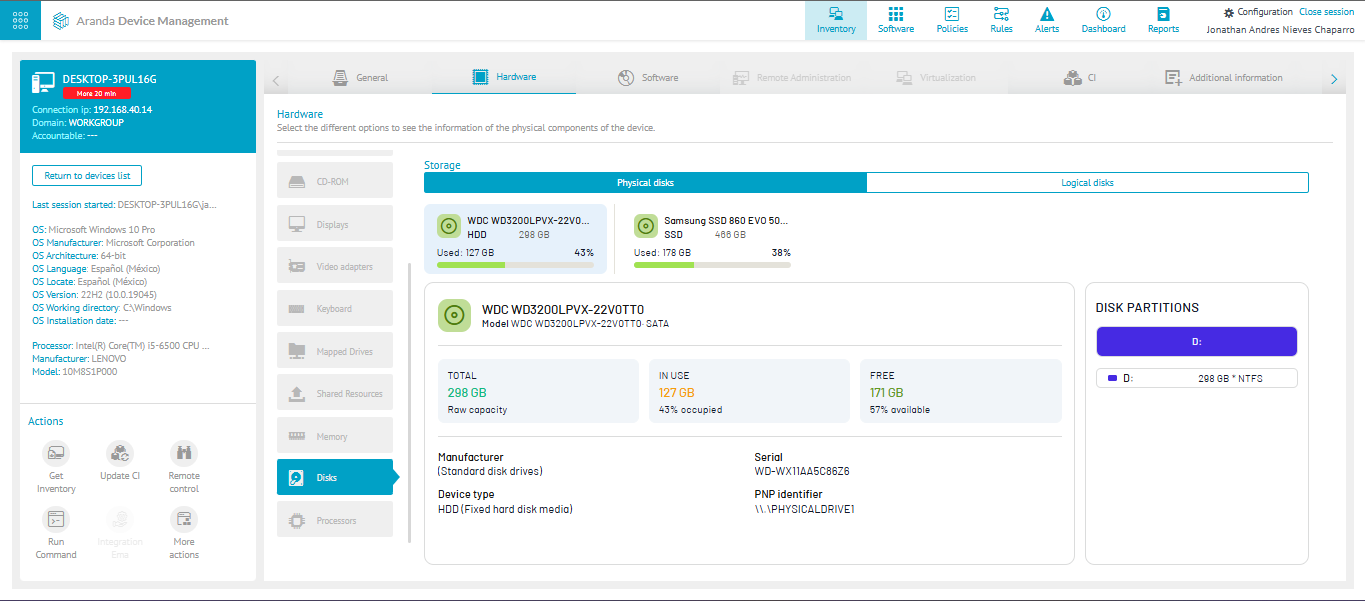This screenshot has height=601, width=1365.
Task: Click the large disk icon beside WDC WD3200LPVX-22V0TT0
Action: pos(455,315)
